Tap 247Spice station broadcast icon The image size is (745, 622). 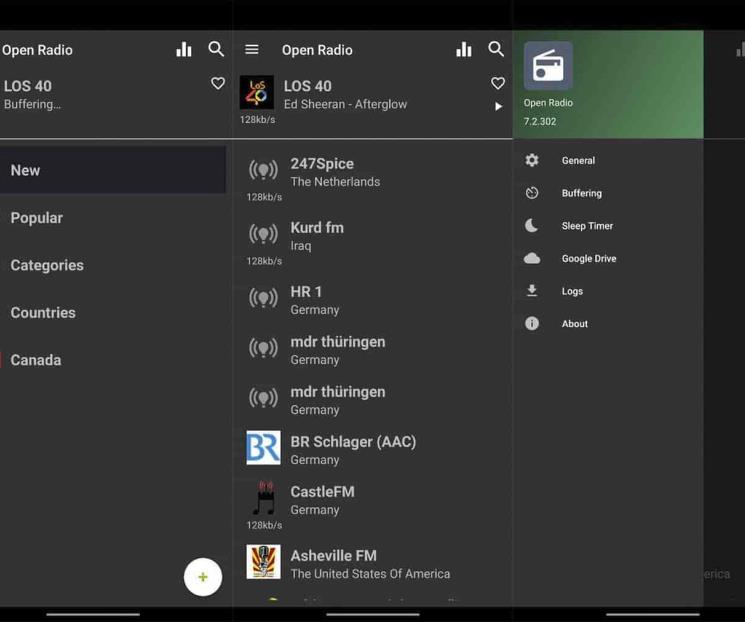coord(263,170)
